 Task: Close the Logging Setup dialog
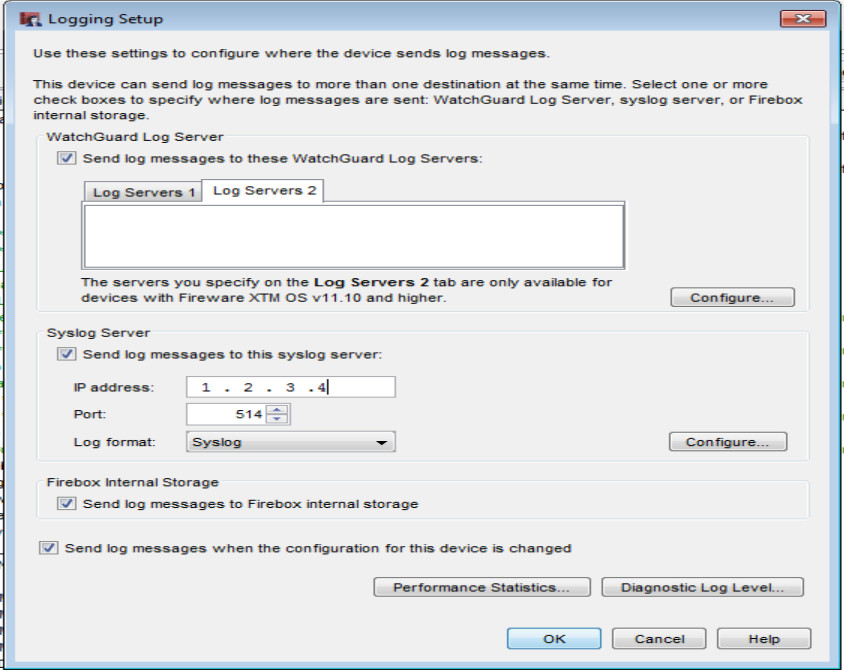803,18
